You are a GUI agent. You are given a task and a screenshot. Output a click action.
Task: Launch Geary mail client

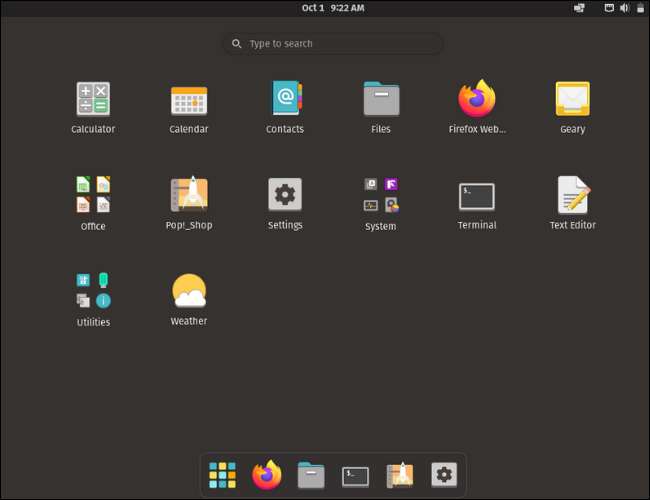[573, 100]
